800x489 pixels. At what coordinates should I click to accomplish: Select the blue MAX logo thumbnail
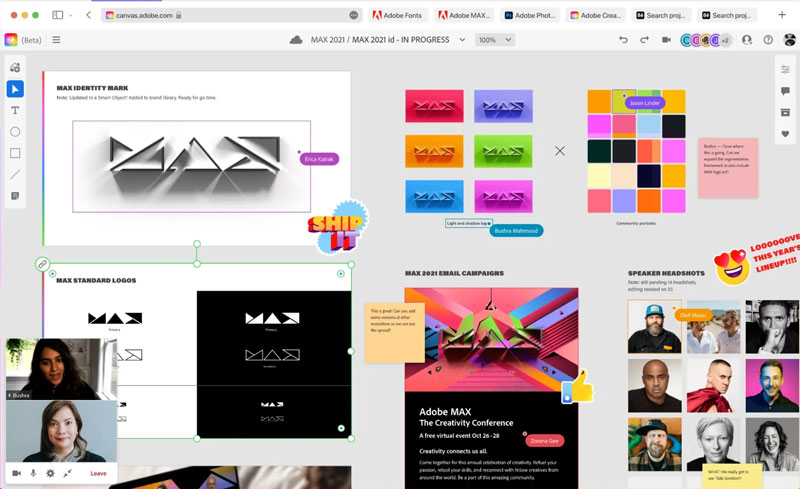434,196
